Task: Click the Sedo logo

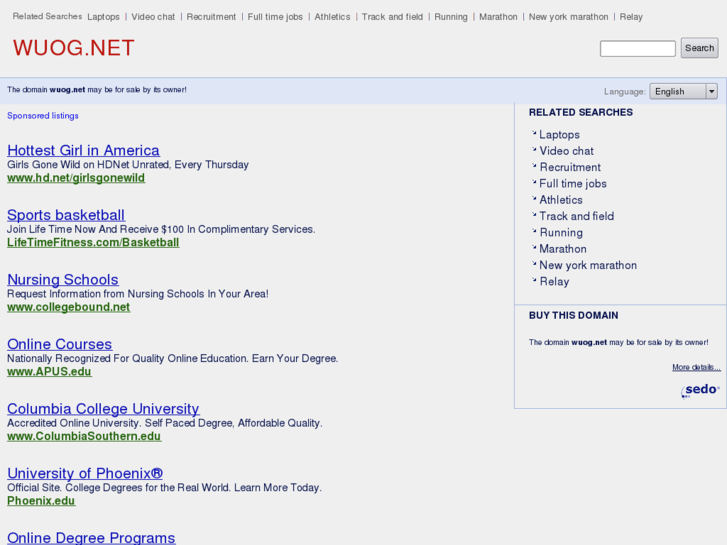Action: (x=700, y=390)
